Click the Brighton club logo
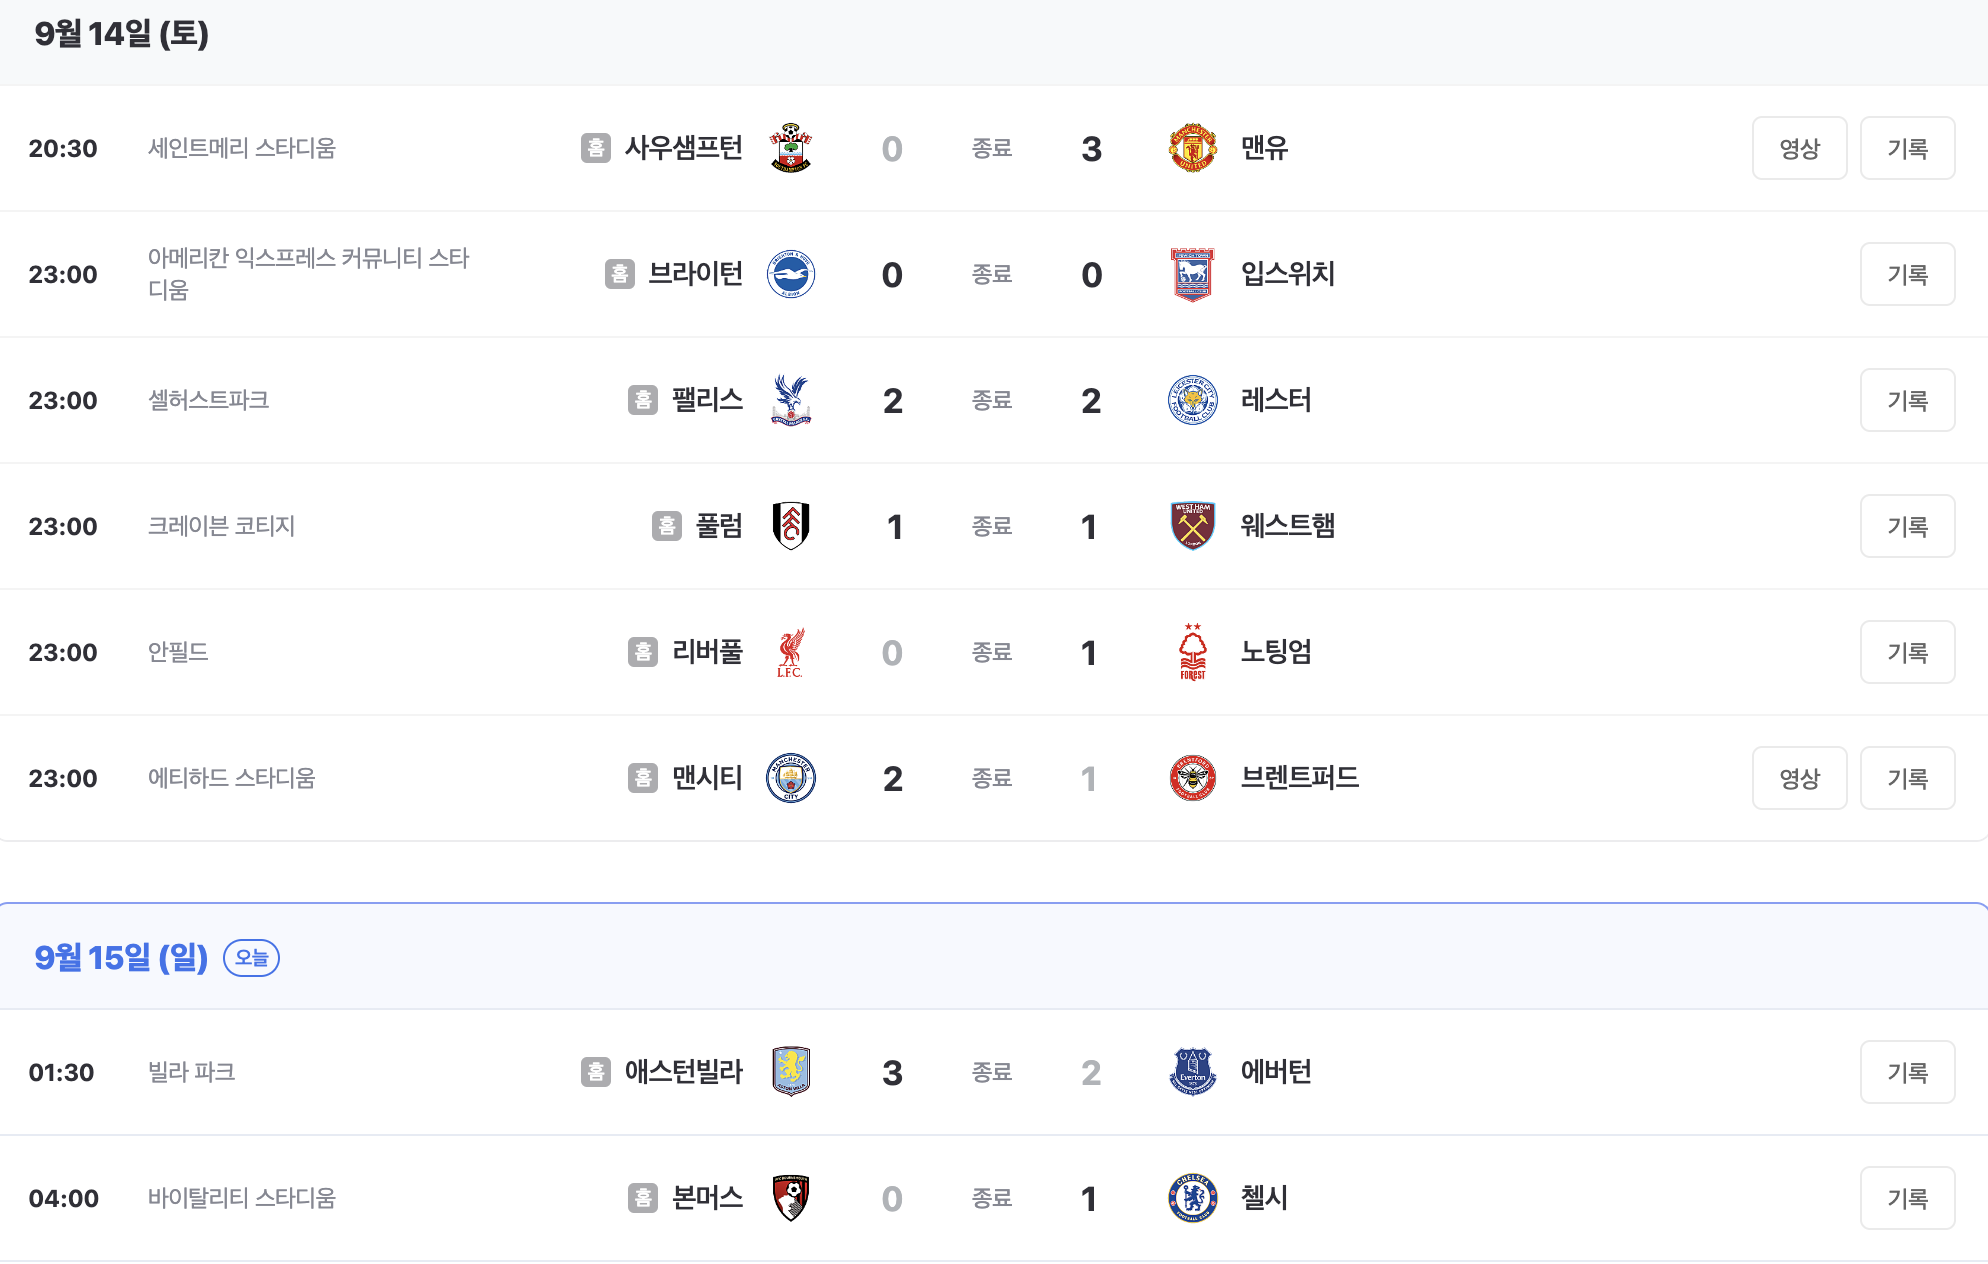1988x1264 pixels. [x=791, y=274]
